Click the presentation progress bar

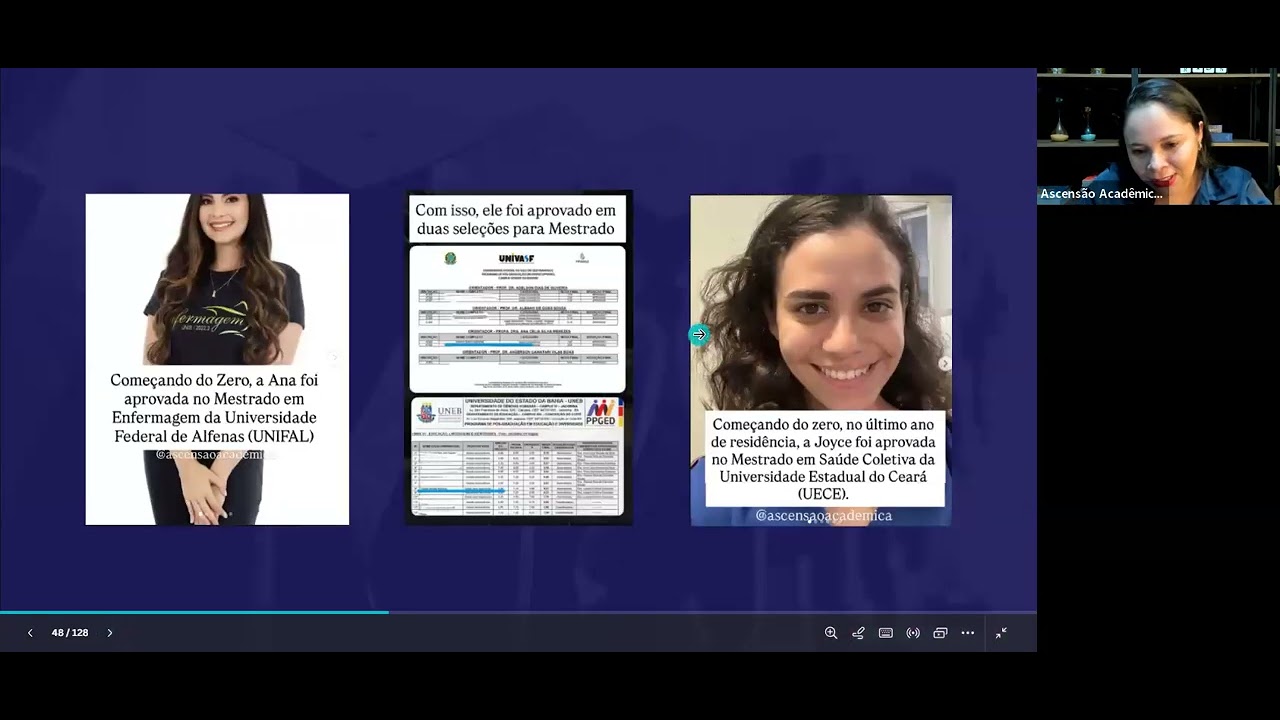pyautogui.click(x=518, y=612)
